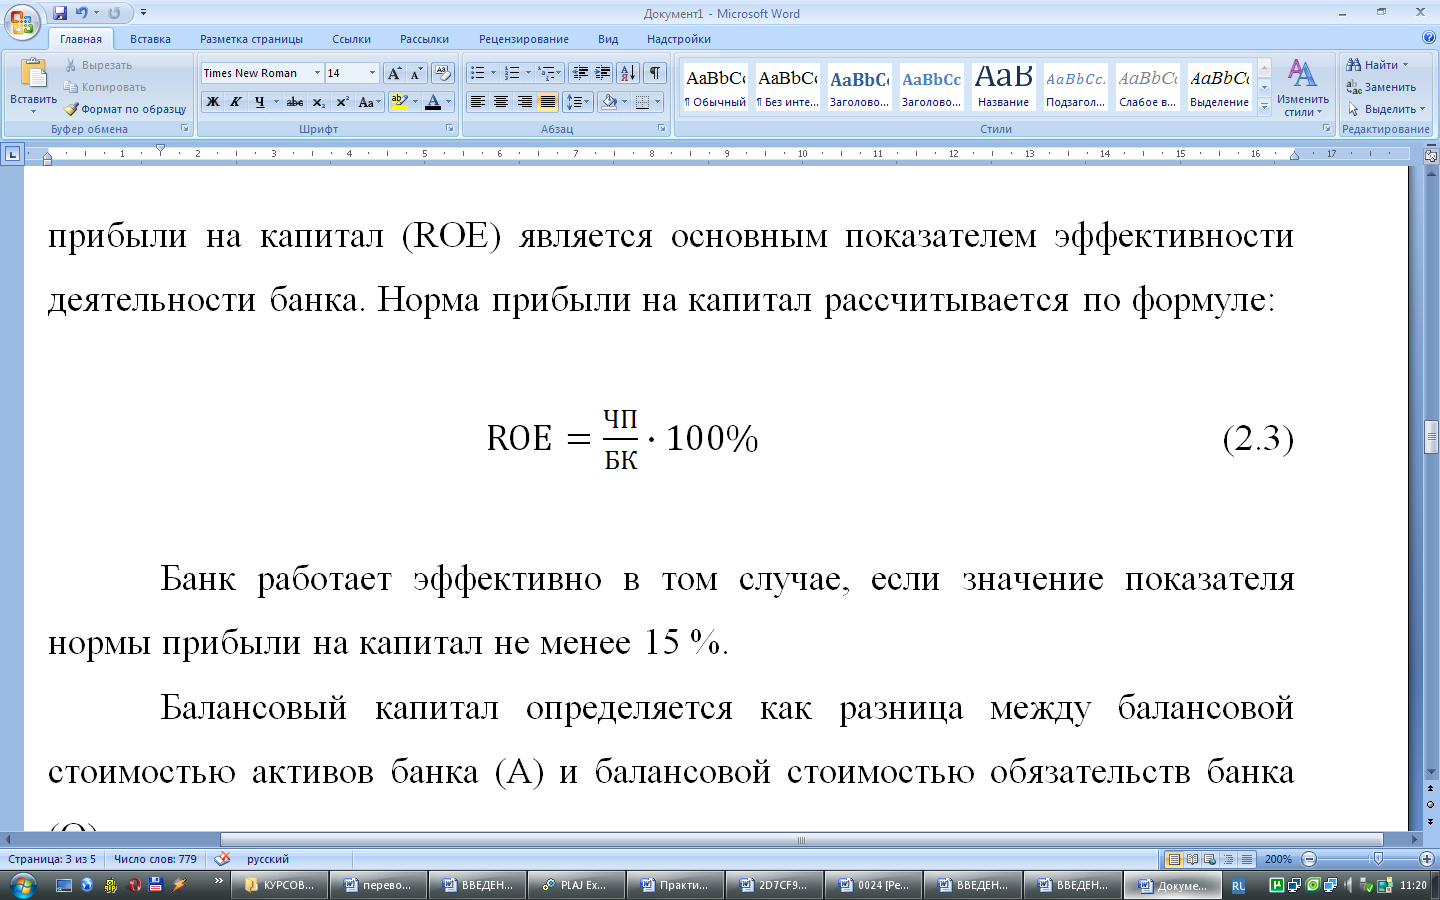Open Word Help question mark icon
Viewport: 1440px width, 900px height.
1428,38
